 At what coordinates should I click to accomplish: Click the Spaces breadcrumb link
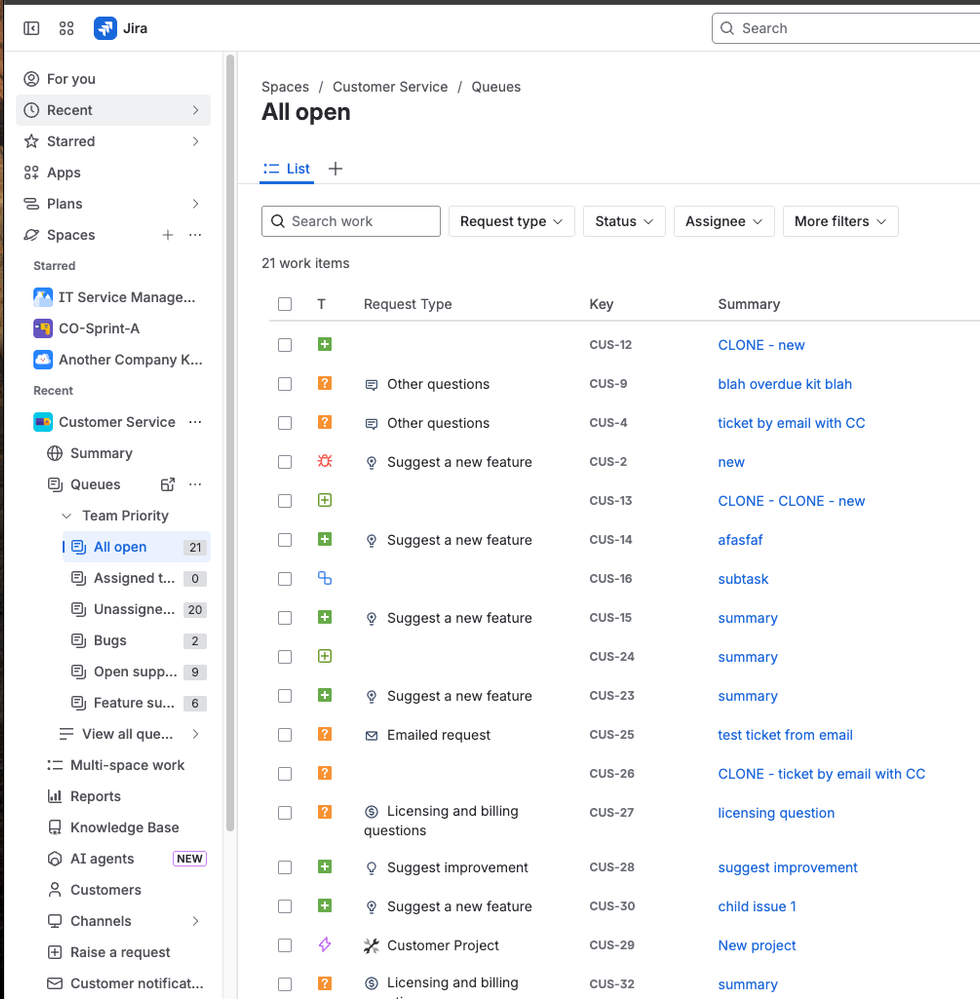click(x=285, y=87)
